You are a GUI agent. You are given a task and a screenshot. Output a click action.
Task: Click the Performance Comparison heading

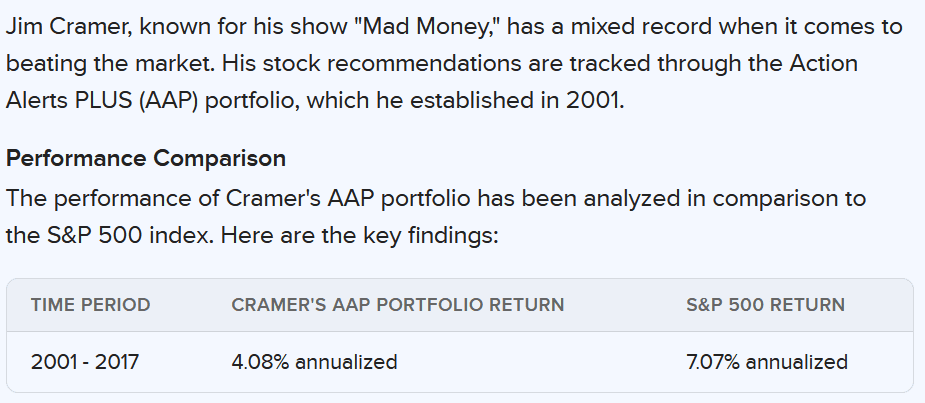click(x=146, y=159)
